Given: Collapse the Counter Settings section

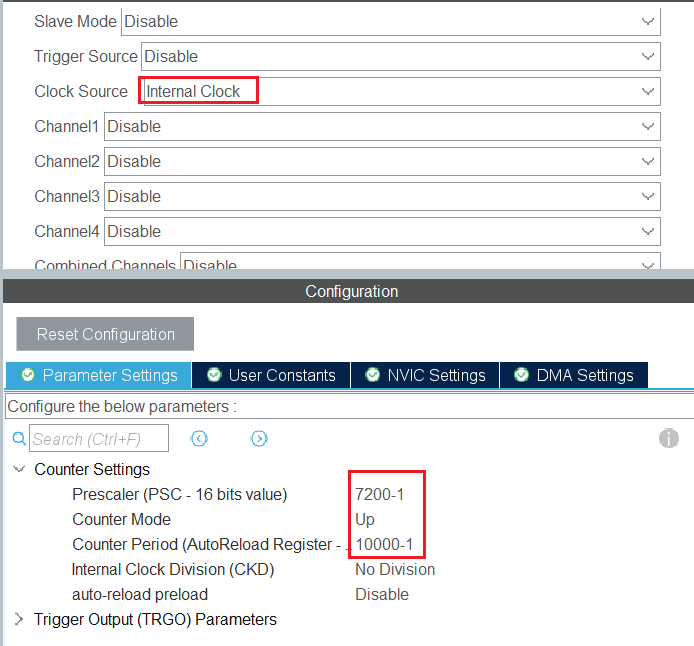Looking at the screenshot, I should 19,469.
